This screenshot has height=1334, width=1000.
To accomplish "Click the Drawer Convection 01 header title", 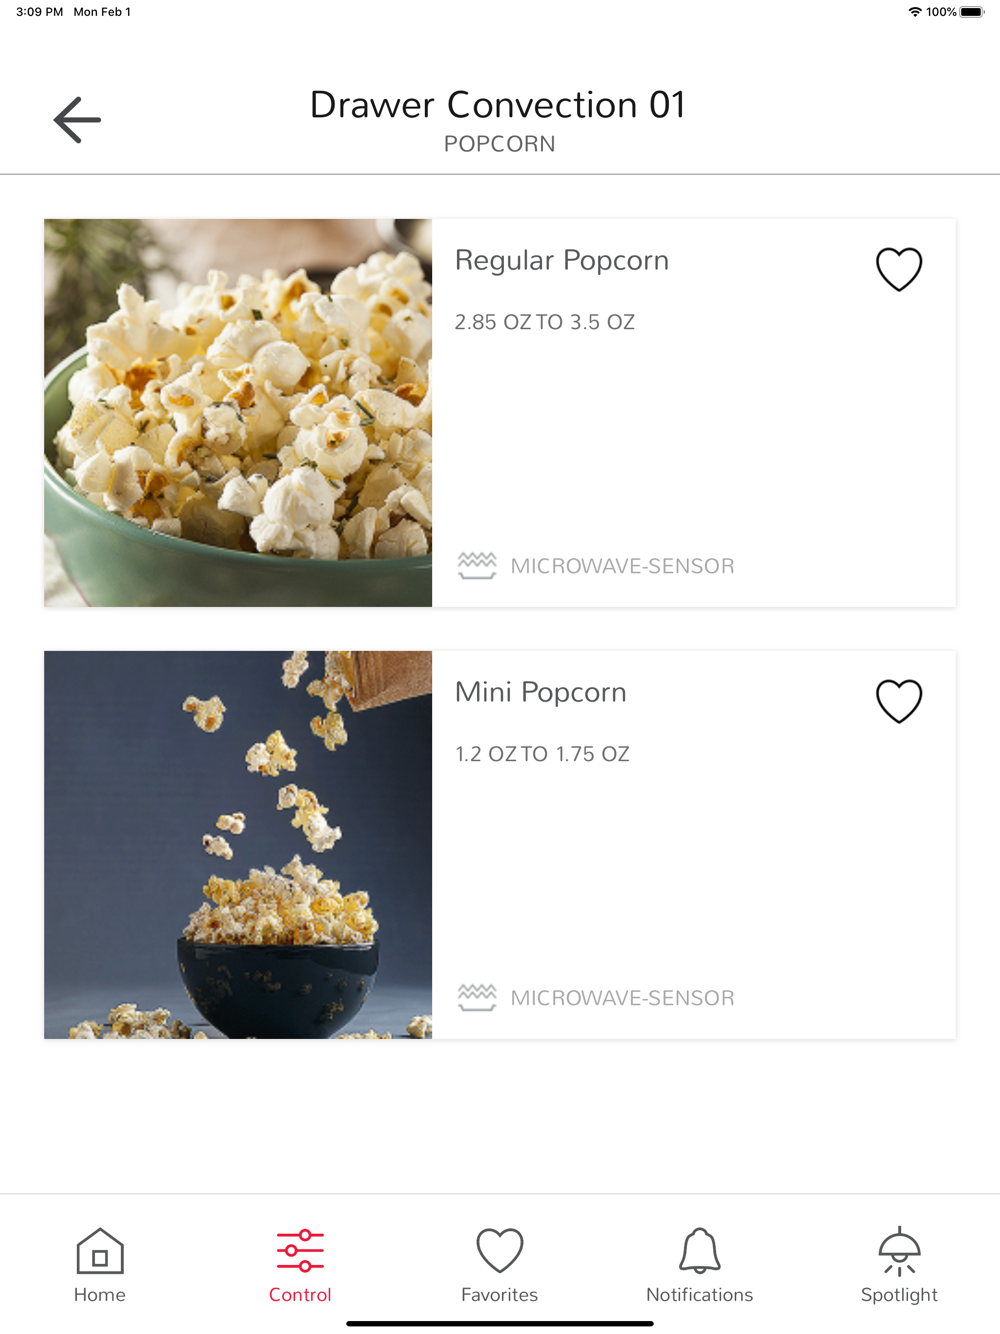I will click(x=498, y=105).
